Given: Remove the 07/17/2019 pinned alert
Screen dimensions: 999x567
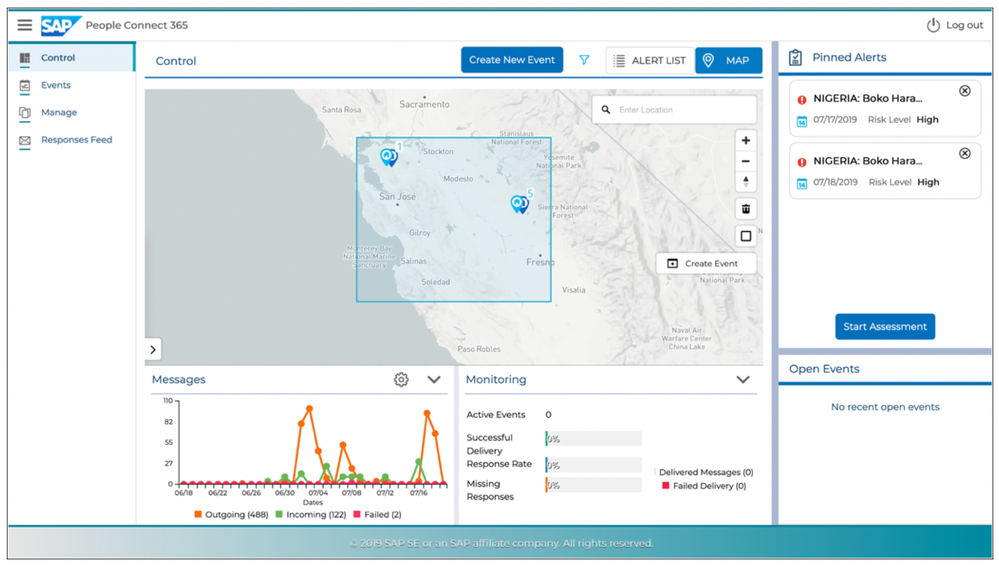Looking at the screenshot, I should pos(965,91).
